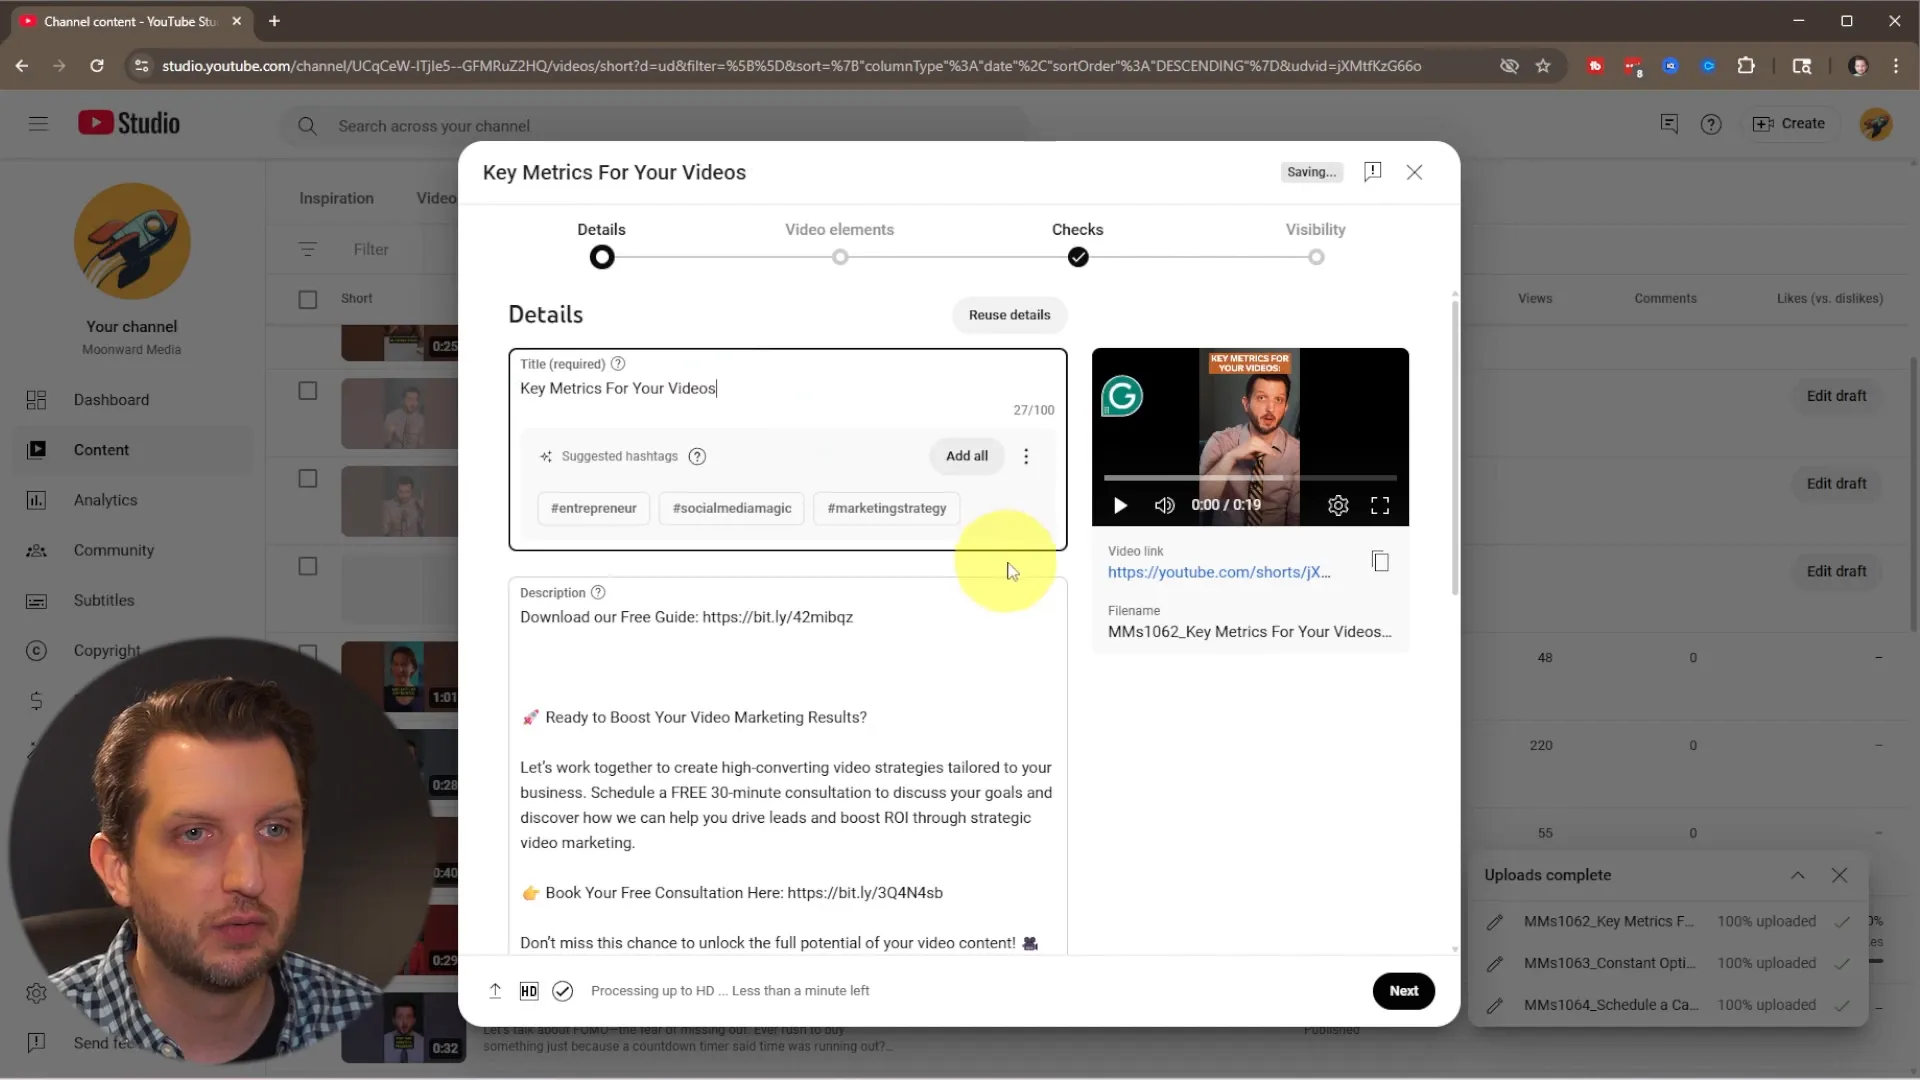The width and height of the screenshot is (1920, 1080).
Task: Open the Suggested hashtags help icon
Action: tap(698, 457)
